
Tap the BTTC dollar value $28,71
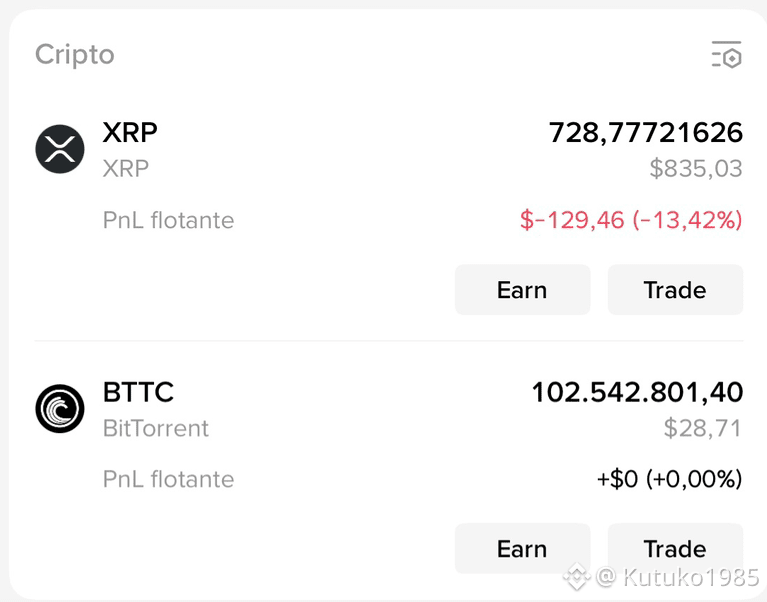703,428
